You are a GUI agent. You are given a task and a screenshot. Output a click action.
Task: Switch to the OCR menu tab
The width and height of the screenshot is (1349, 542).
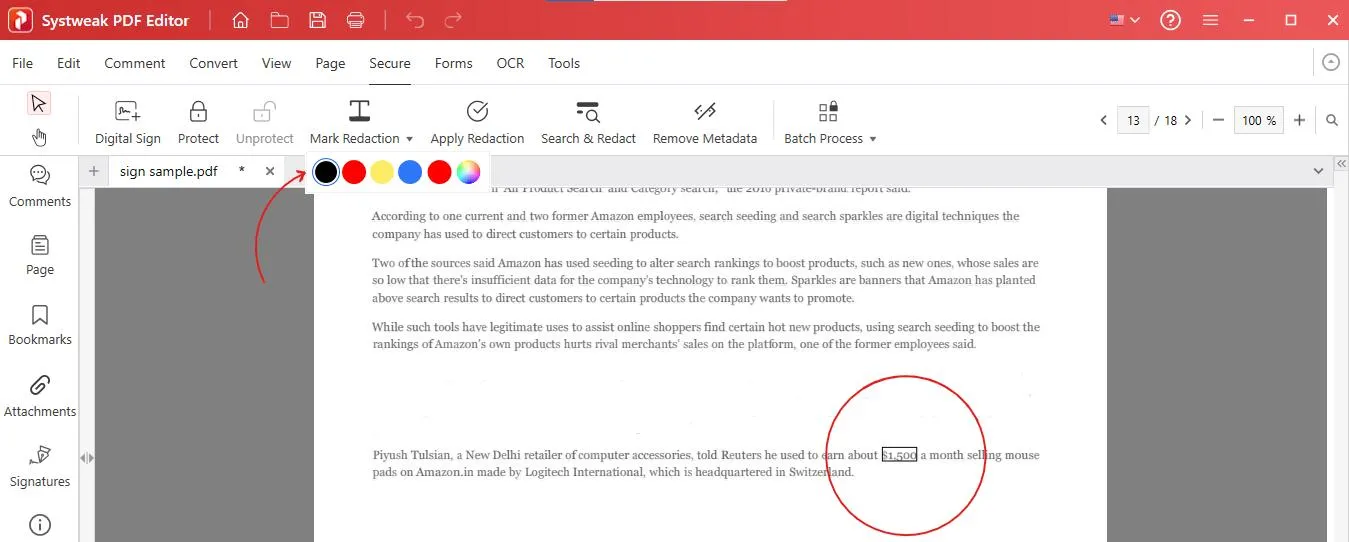[x=510, y=63]
